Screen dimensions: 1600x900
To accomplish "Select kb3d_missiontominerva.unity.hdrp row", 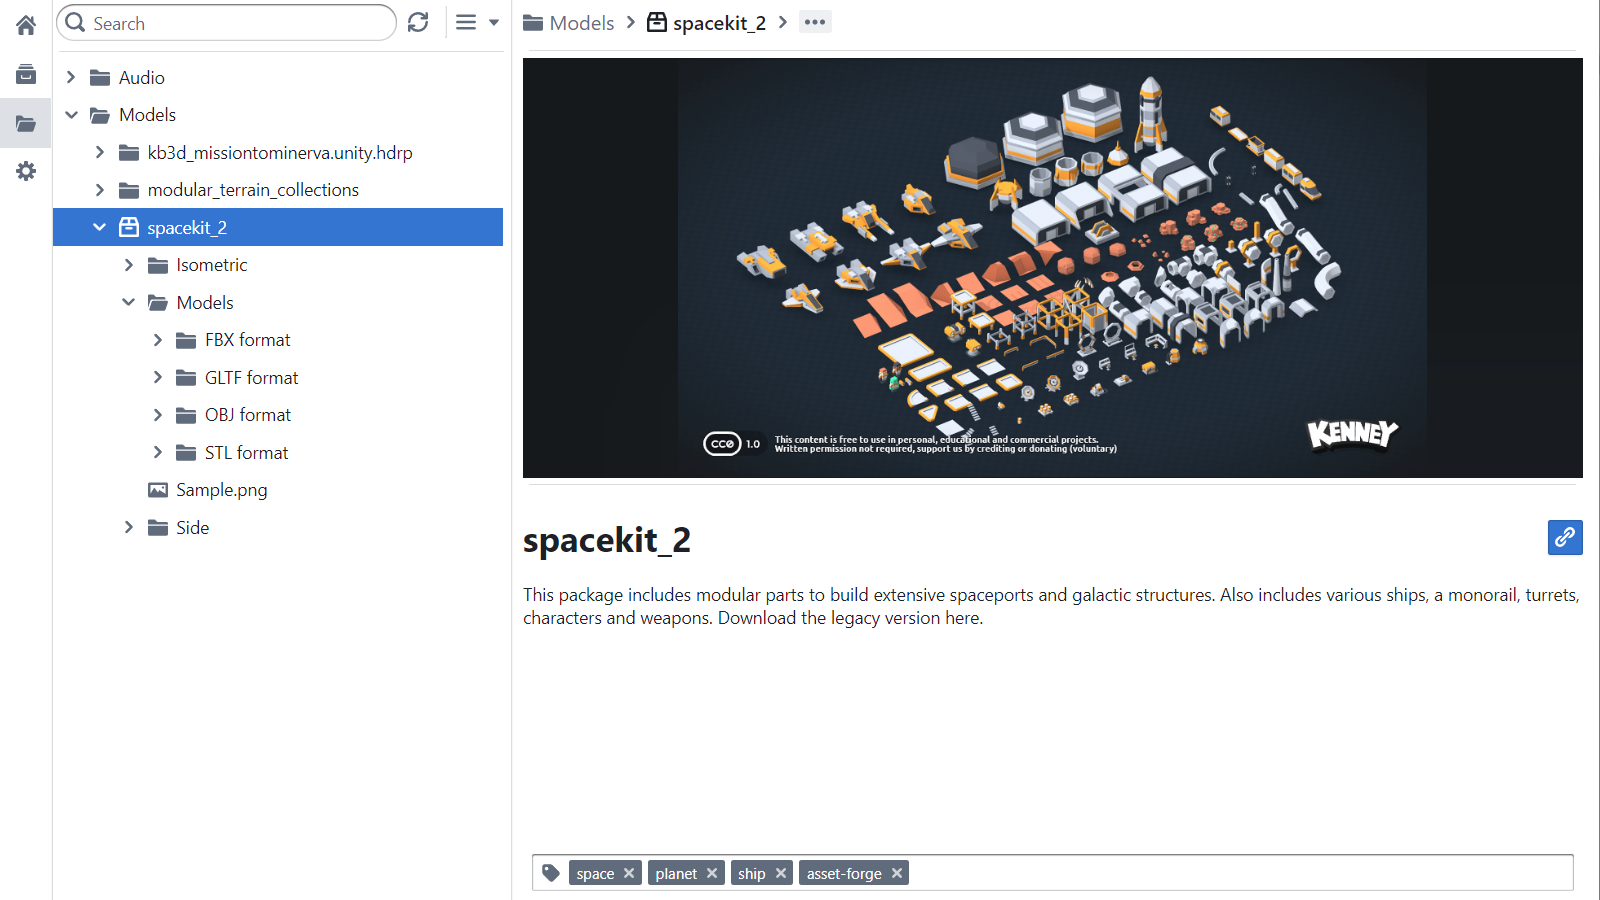I will point(278,152).
